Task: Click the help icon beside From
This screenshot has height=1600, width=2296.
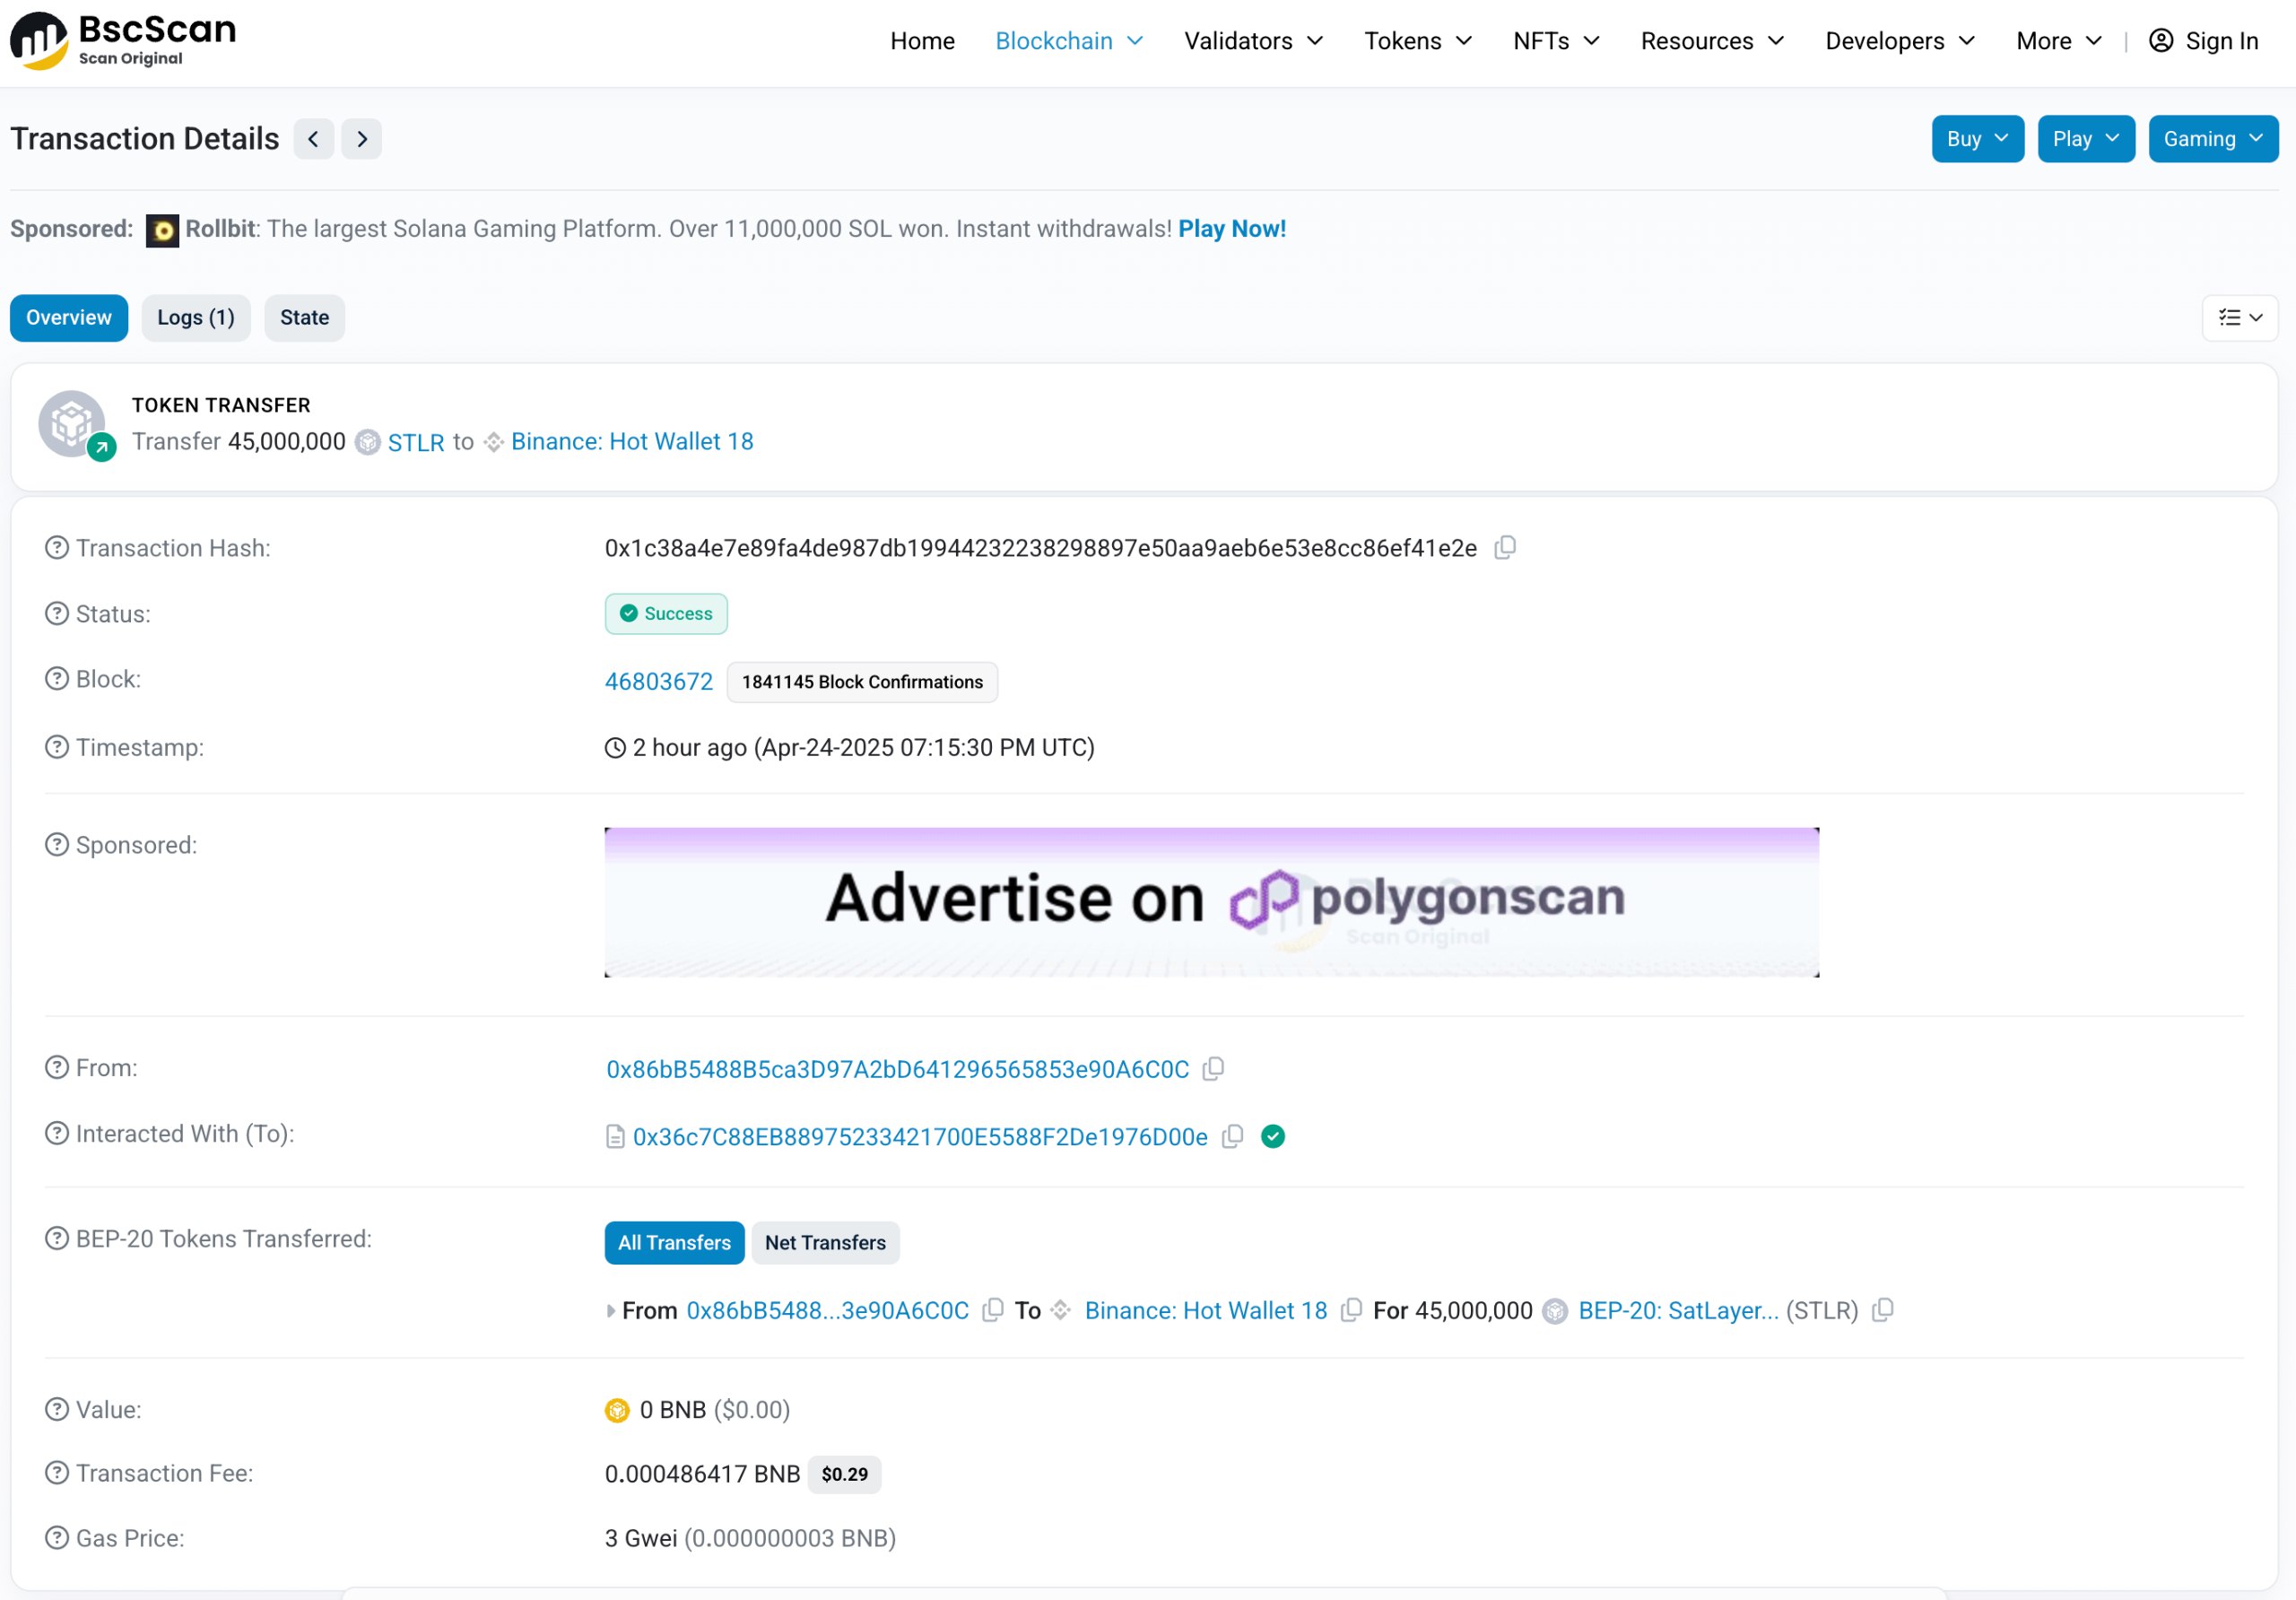Action: tap(57, 1068)
